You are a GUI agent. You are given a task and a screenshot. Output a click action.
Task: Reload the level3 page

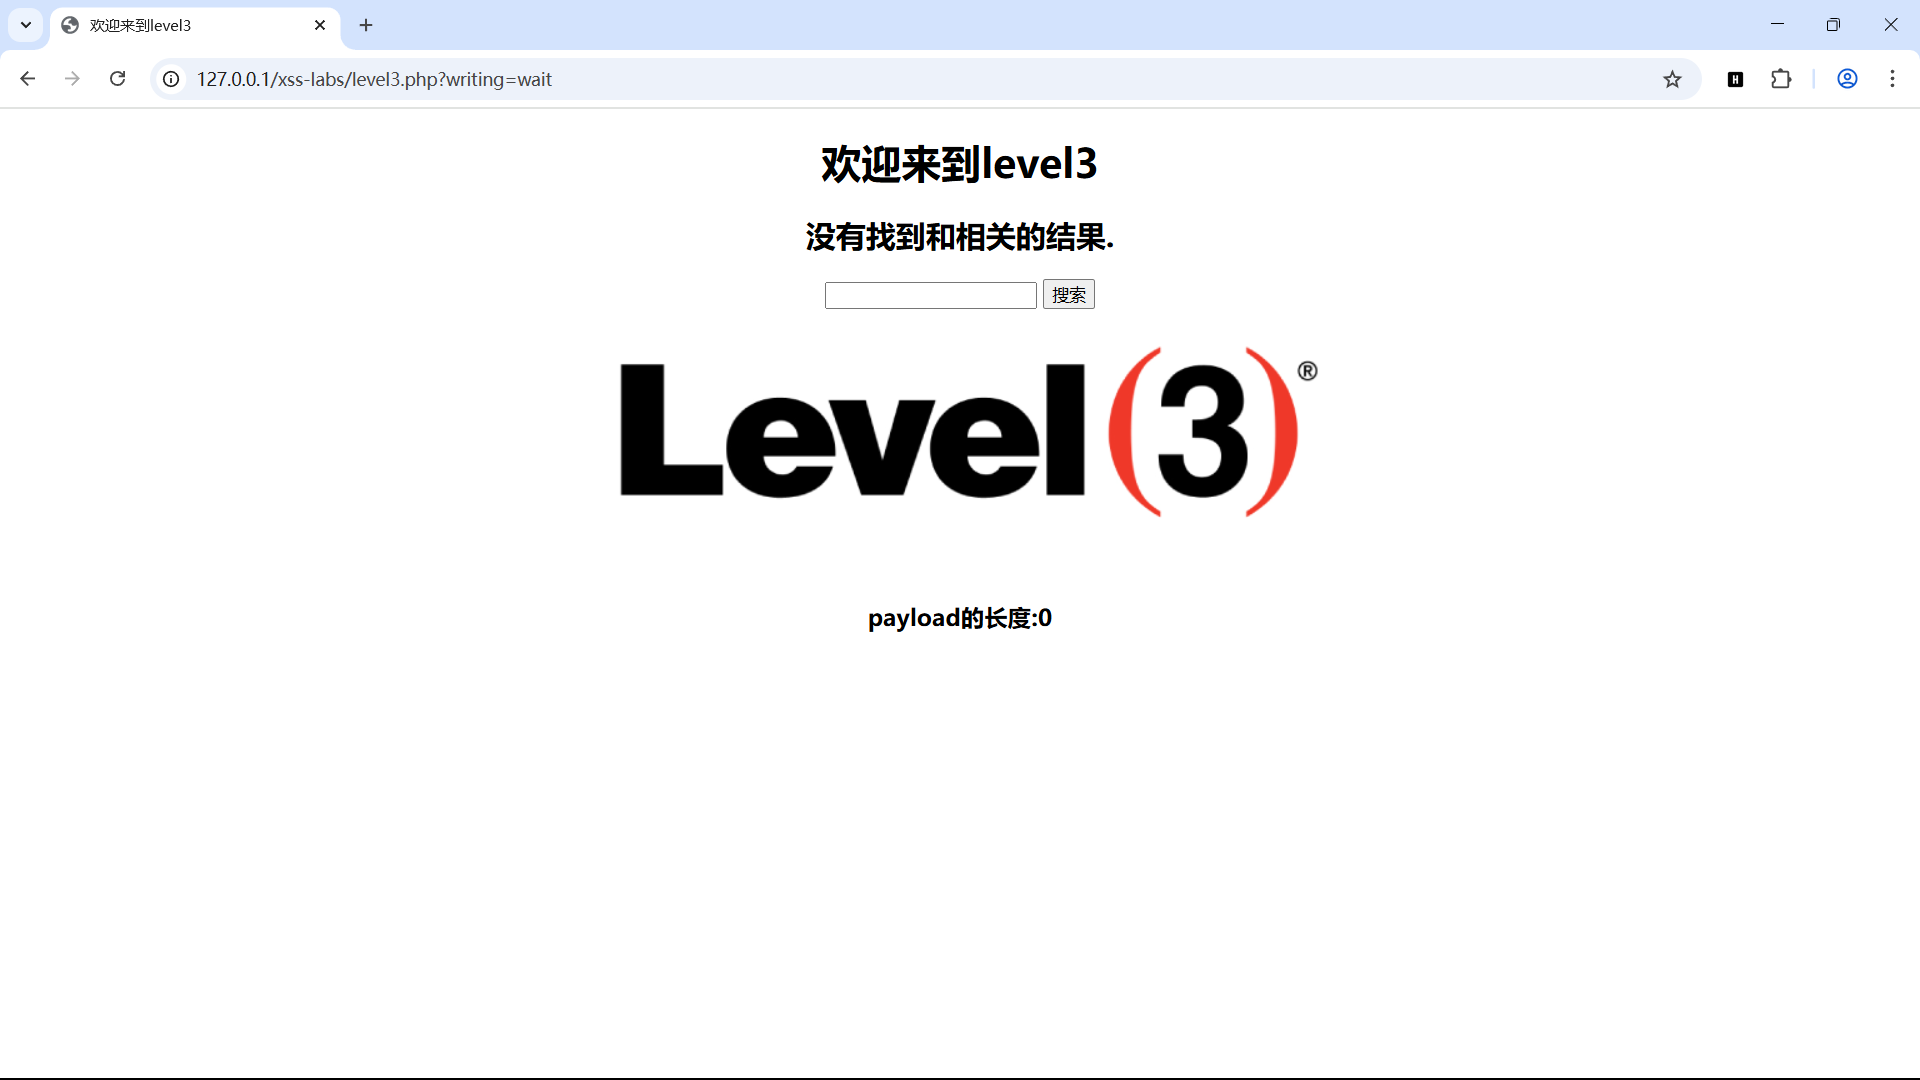click(x=118, y=79)
